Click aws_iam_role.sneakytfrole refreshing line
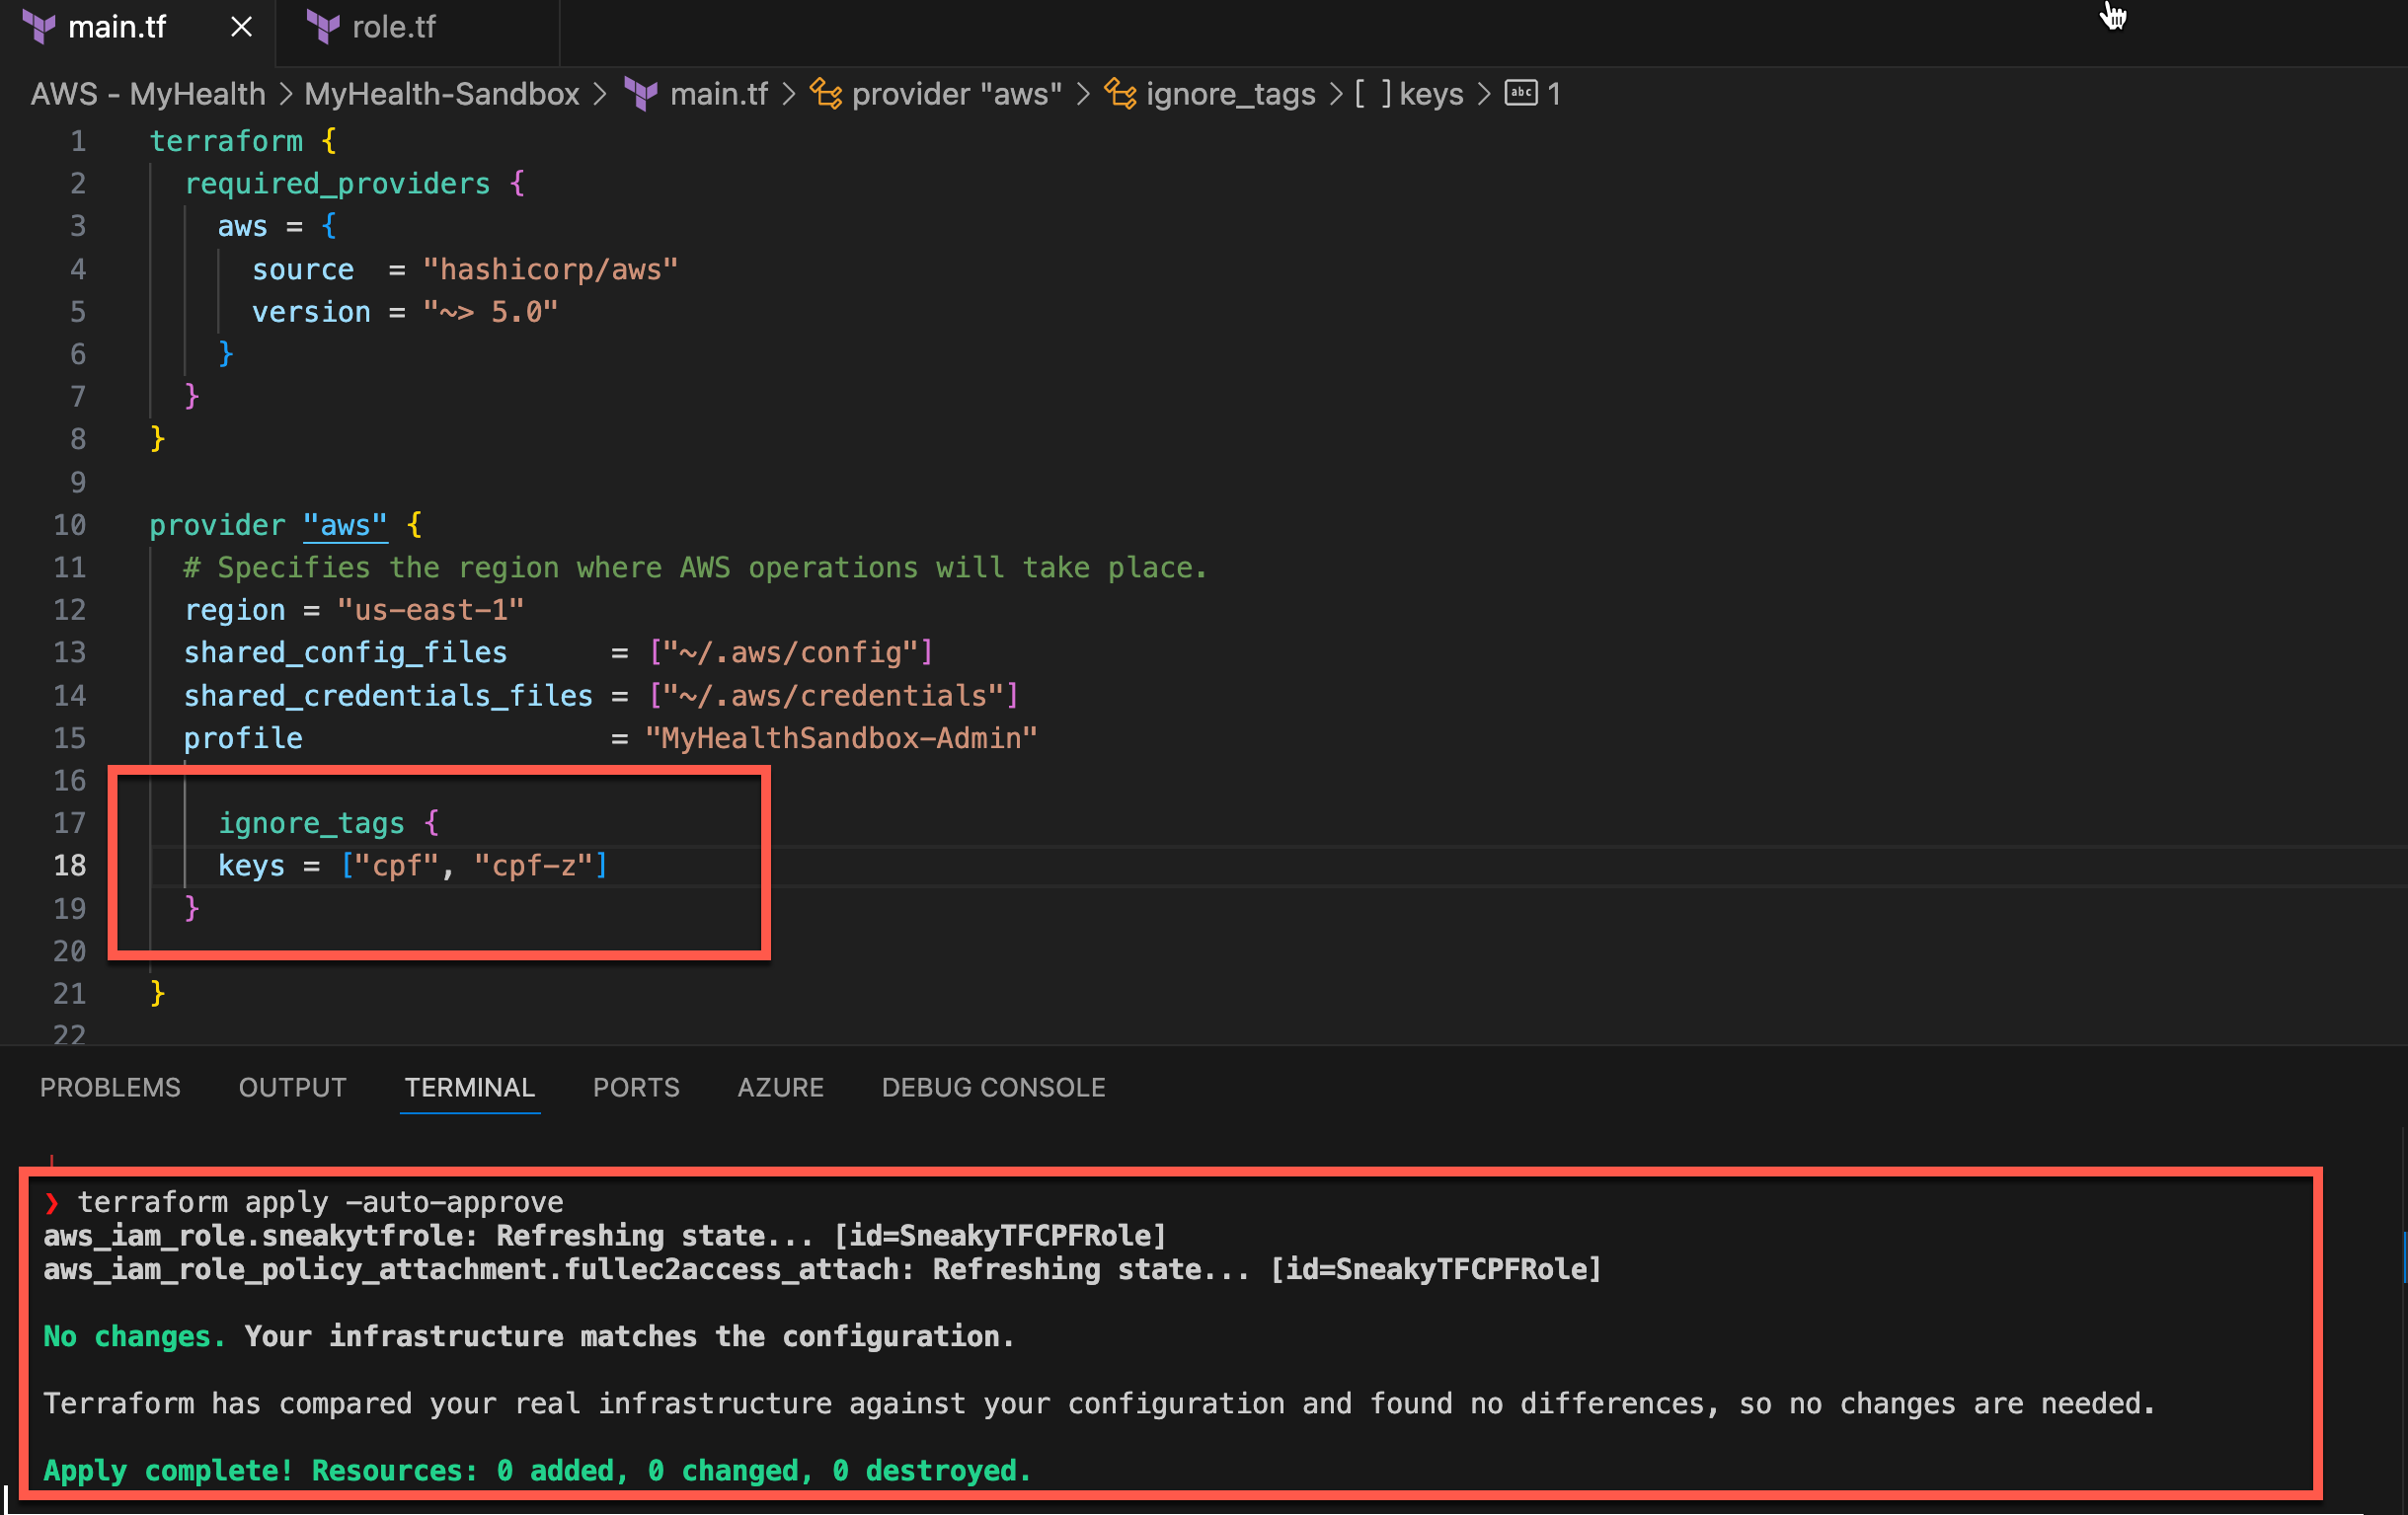 click(604, 1236)
